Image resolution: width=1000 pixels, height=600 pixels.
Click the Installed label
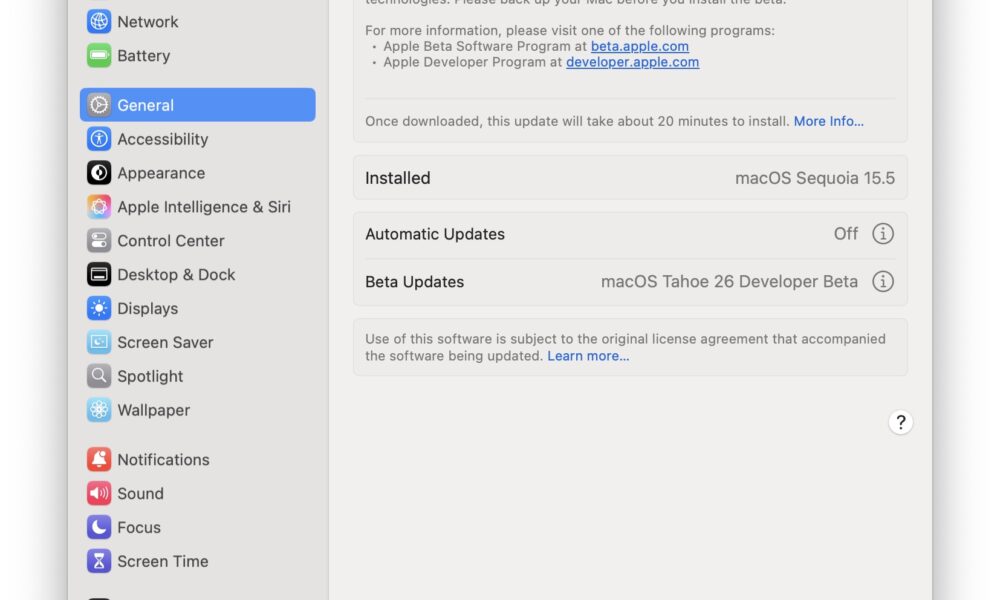point(398,178)
